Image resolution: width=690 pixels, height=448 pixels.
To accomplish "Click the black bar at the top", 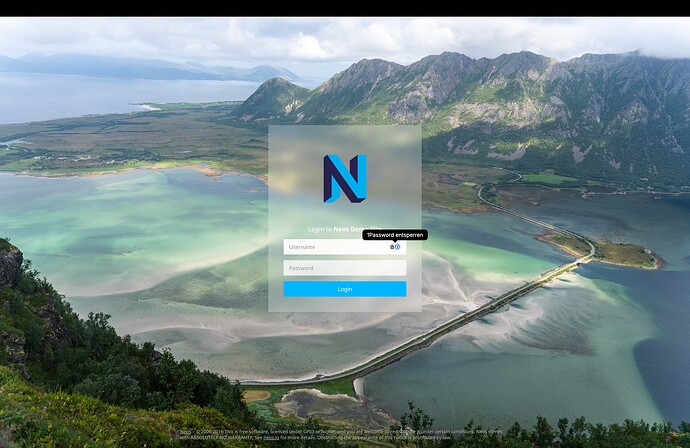I will [x=345, y=7].
